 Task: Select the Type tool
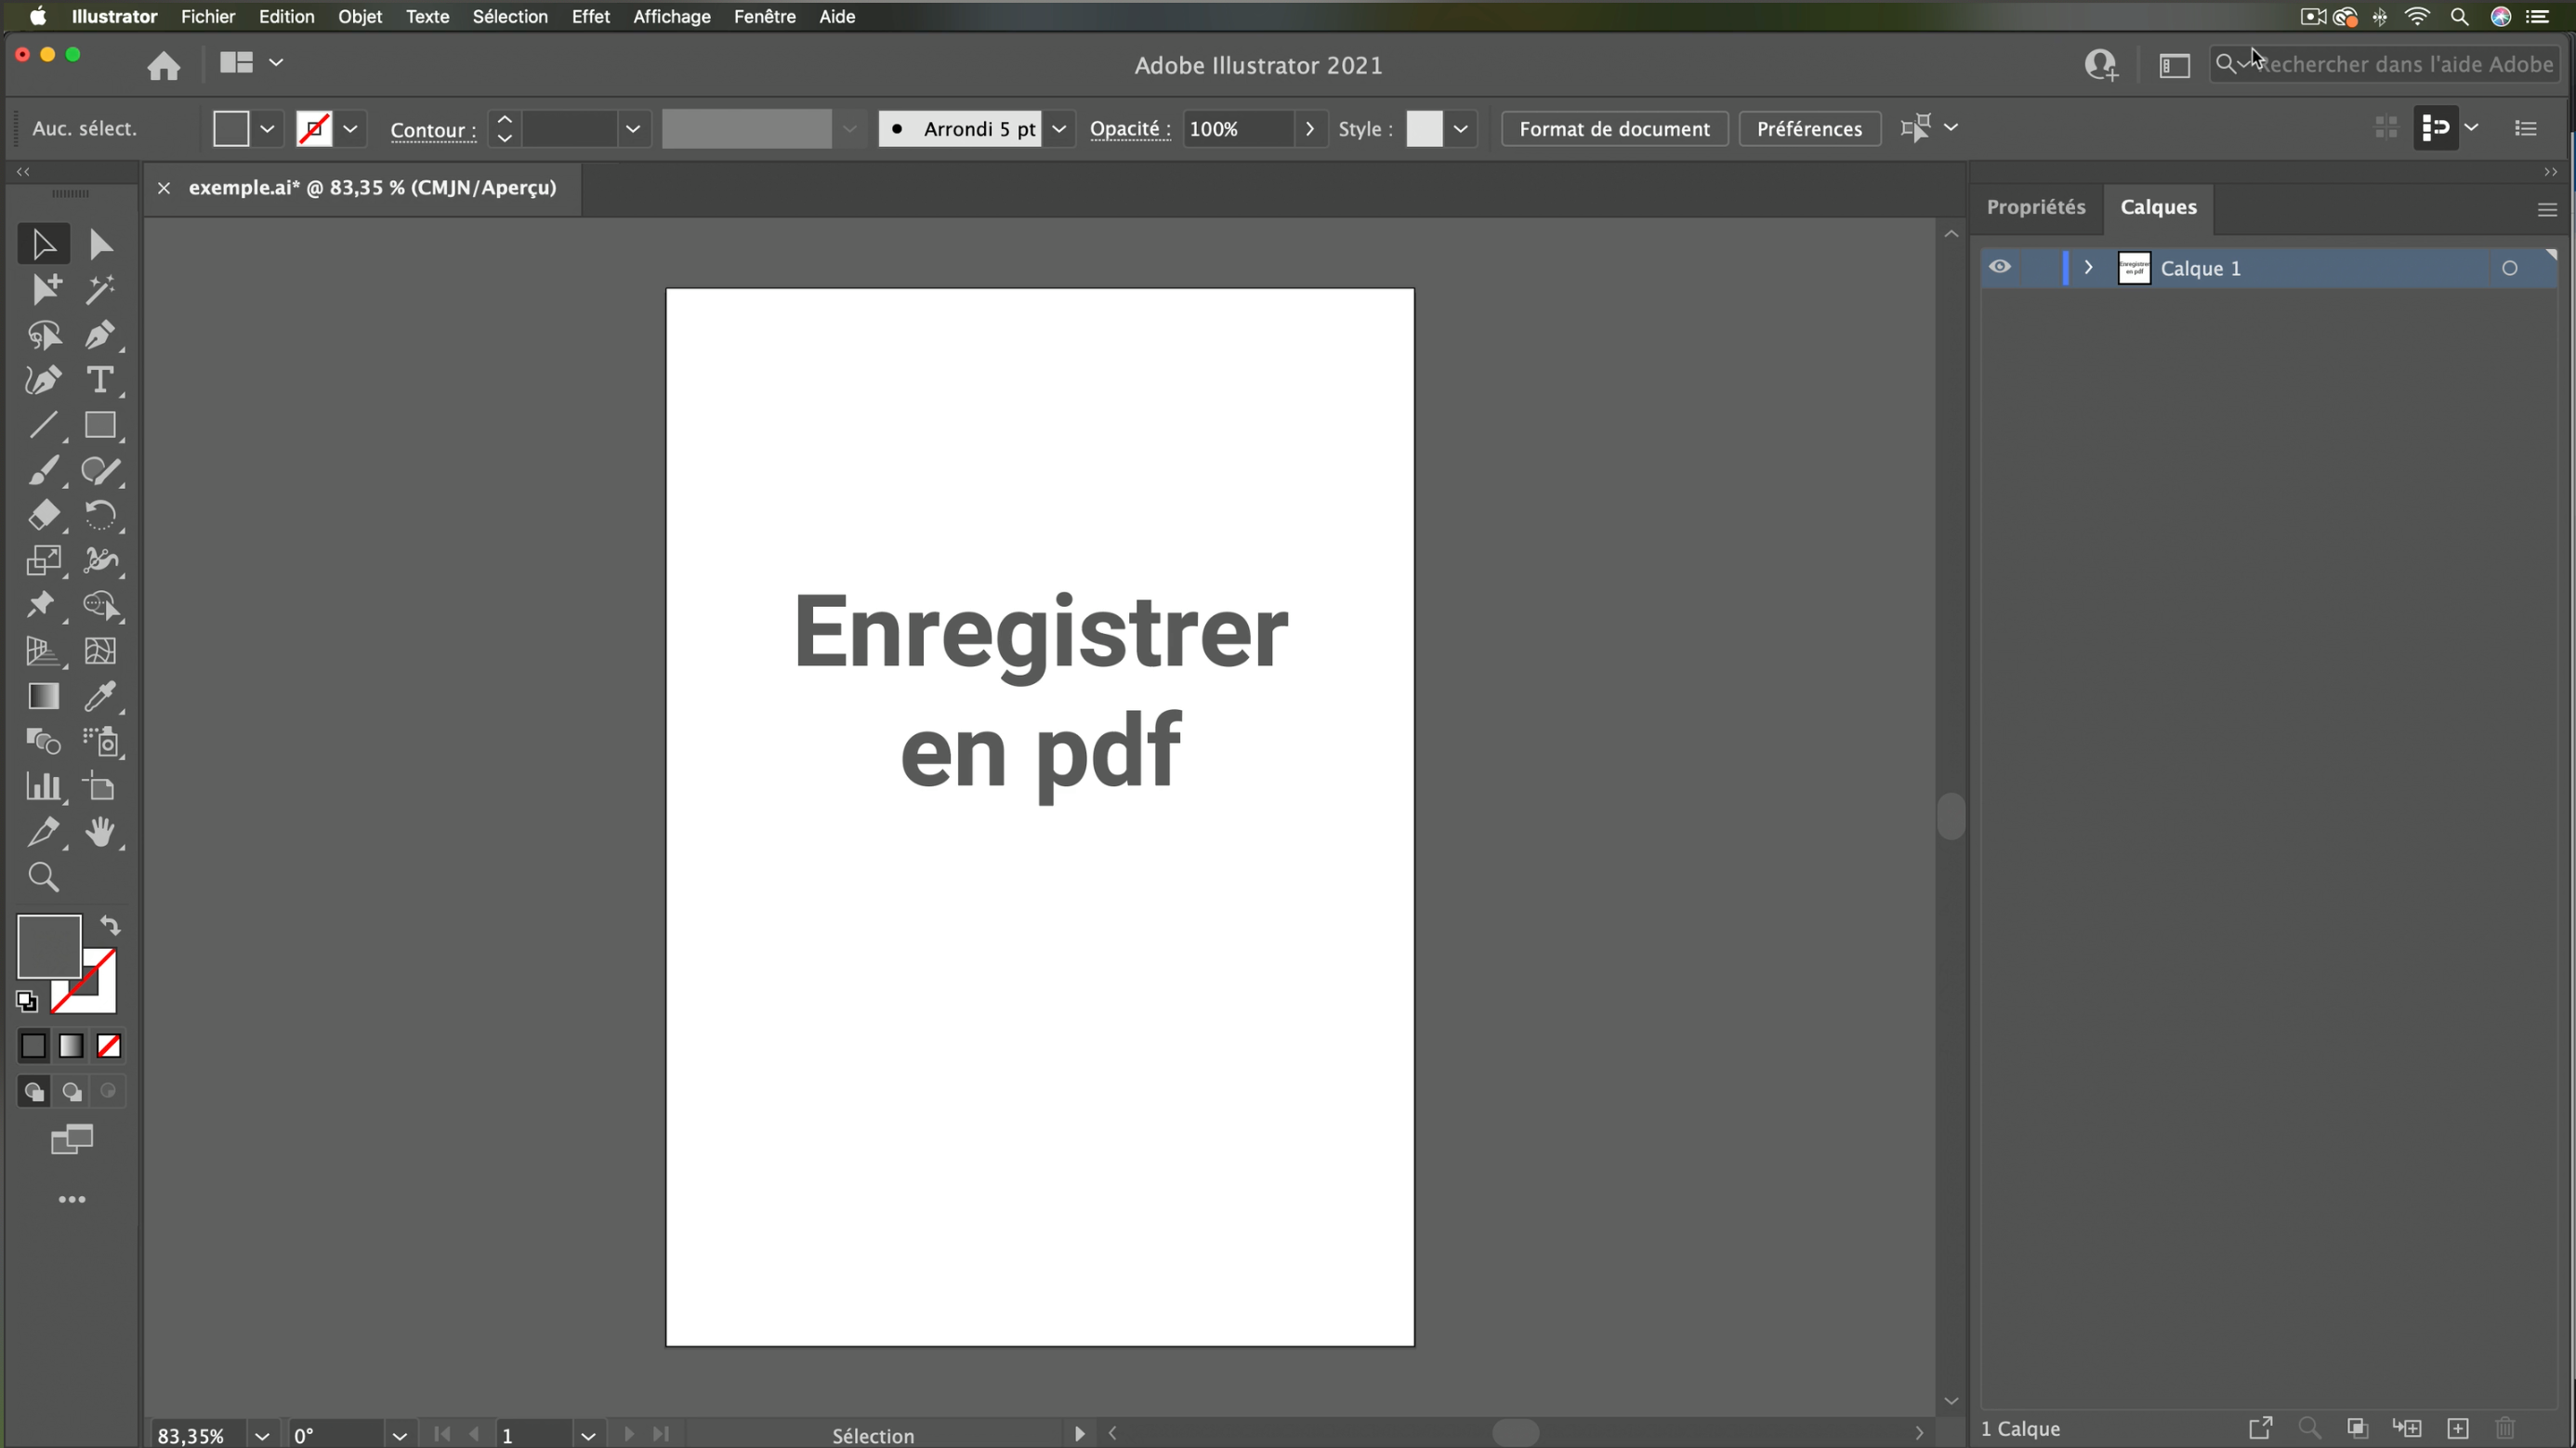[100, 380]
